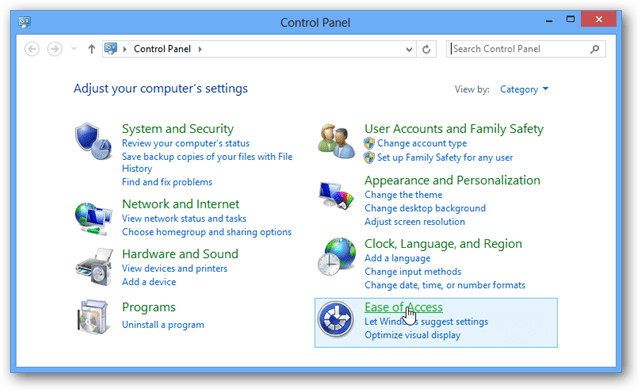Open Clock, Language, and Region category
The width and height of the screenshot is (640, 391).
(443, 244)
